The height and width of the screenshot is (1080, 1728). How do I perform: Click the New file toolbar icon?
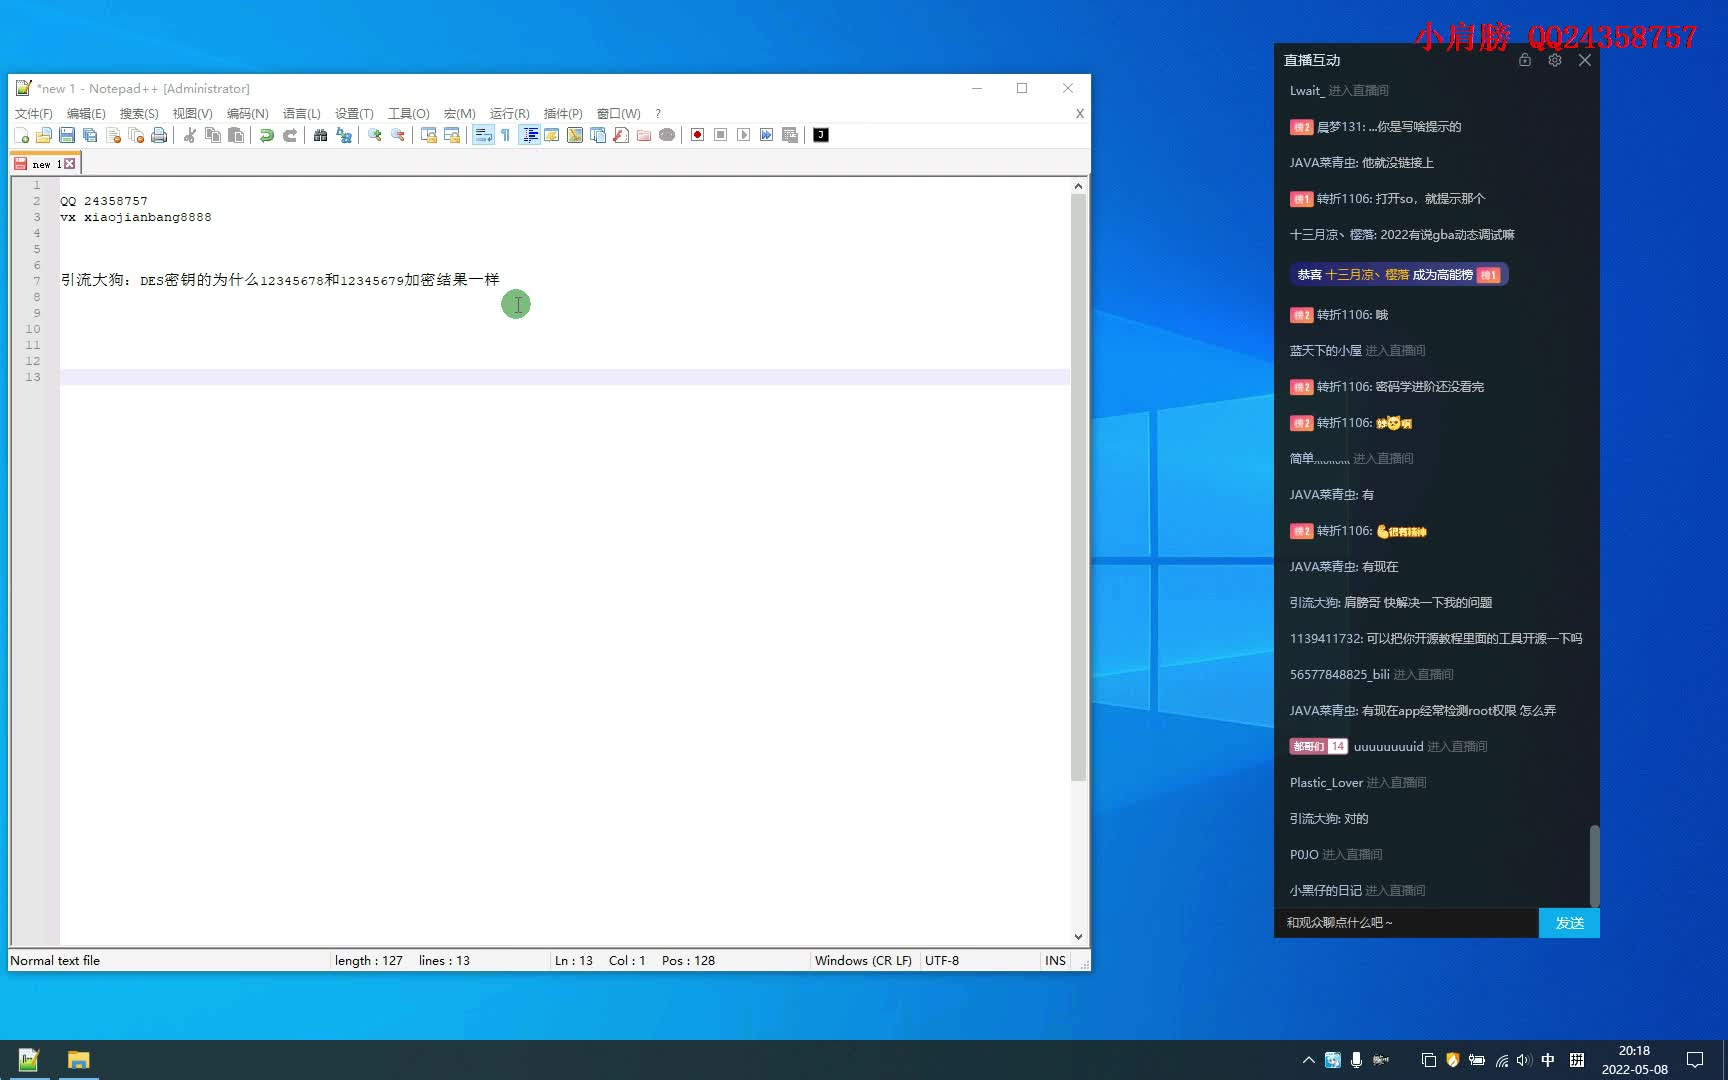tap(21, 135)
